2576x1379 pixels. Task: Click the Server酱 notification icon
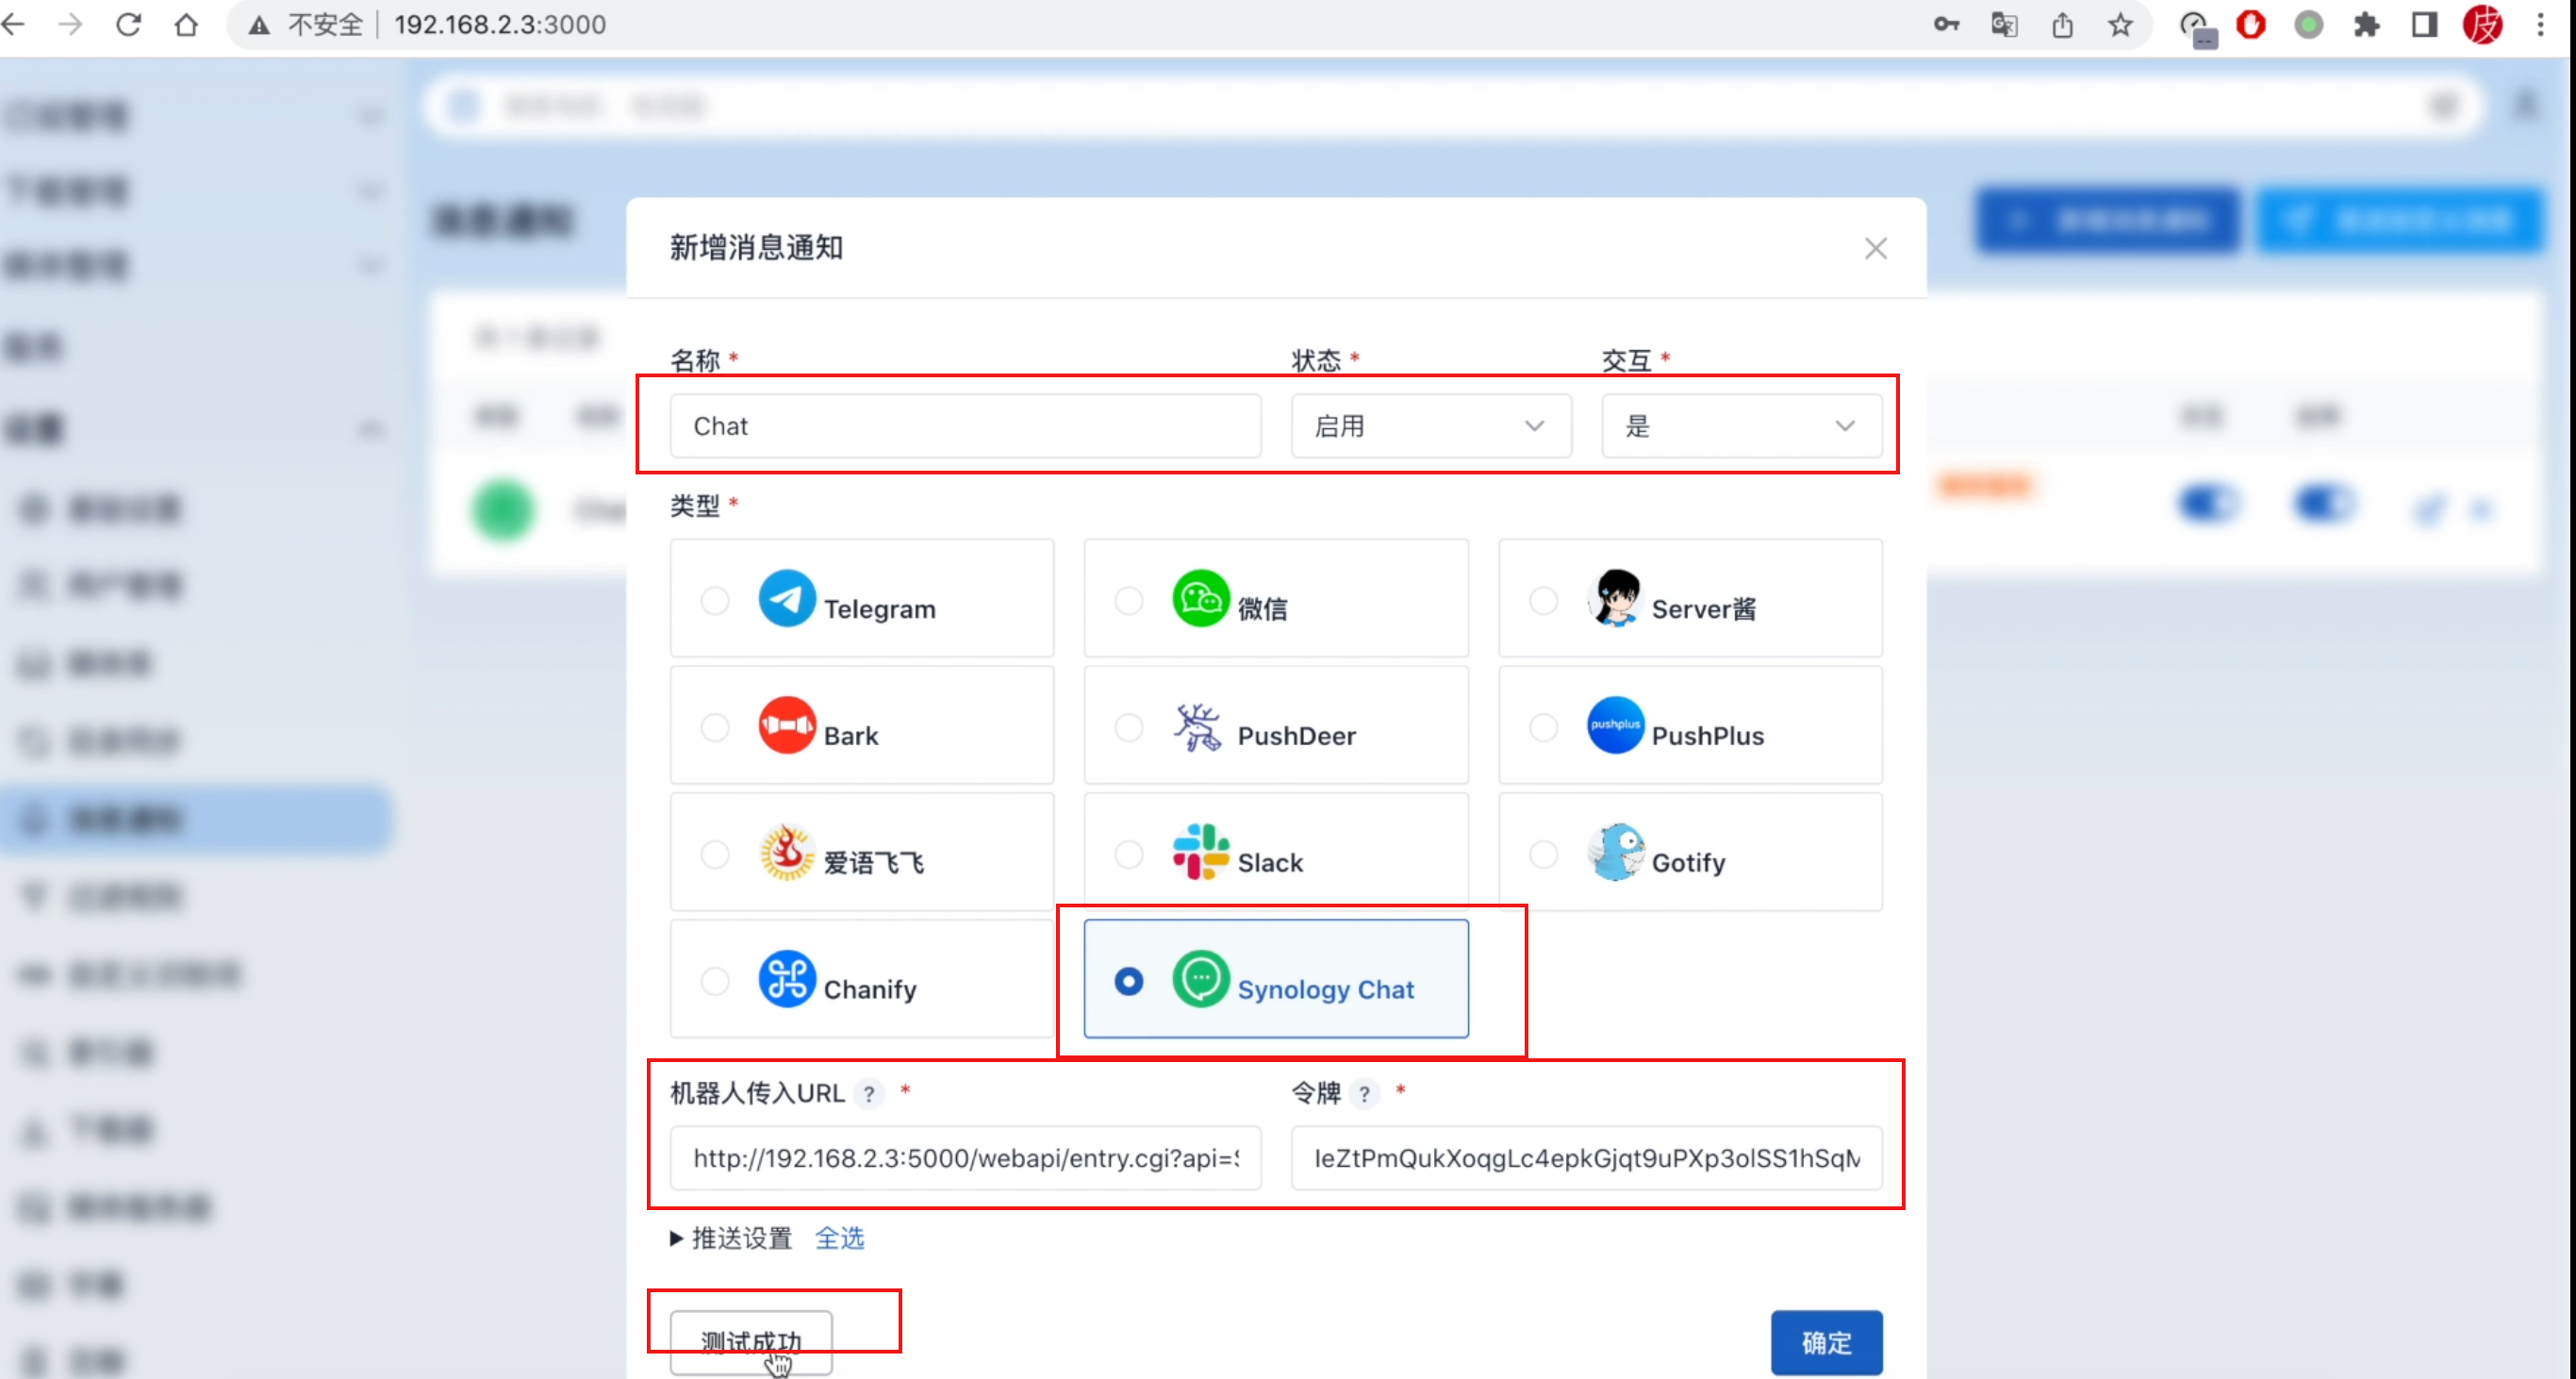1613,599
